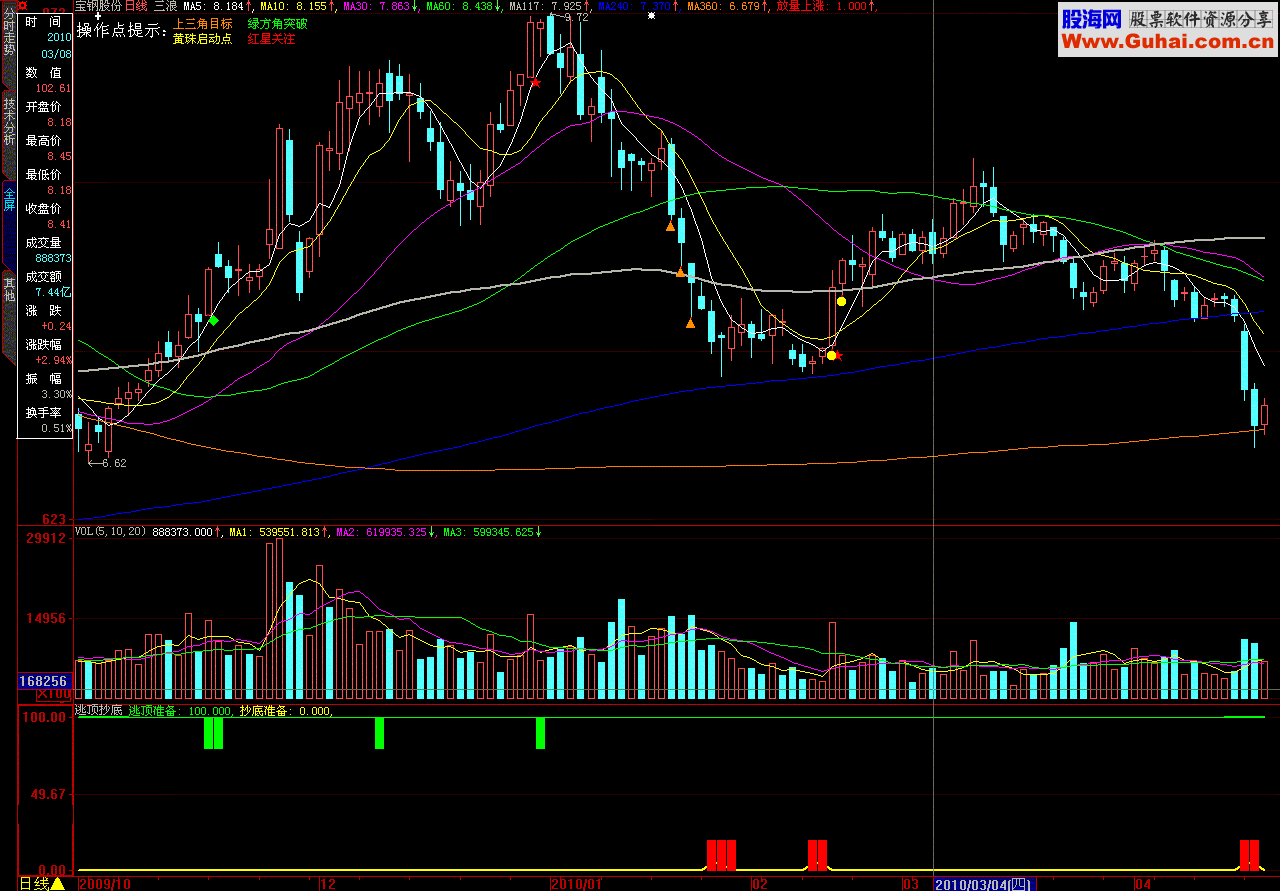Click the green diamond breakout marker
Screen dimensions: 1280x891
point(213,320)
